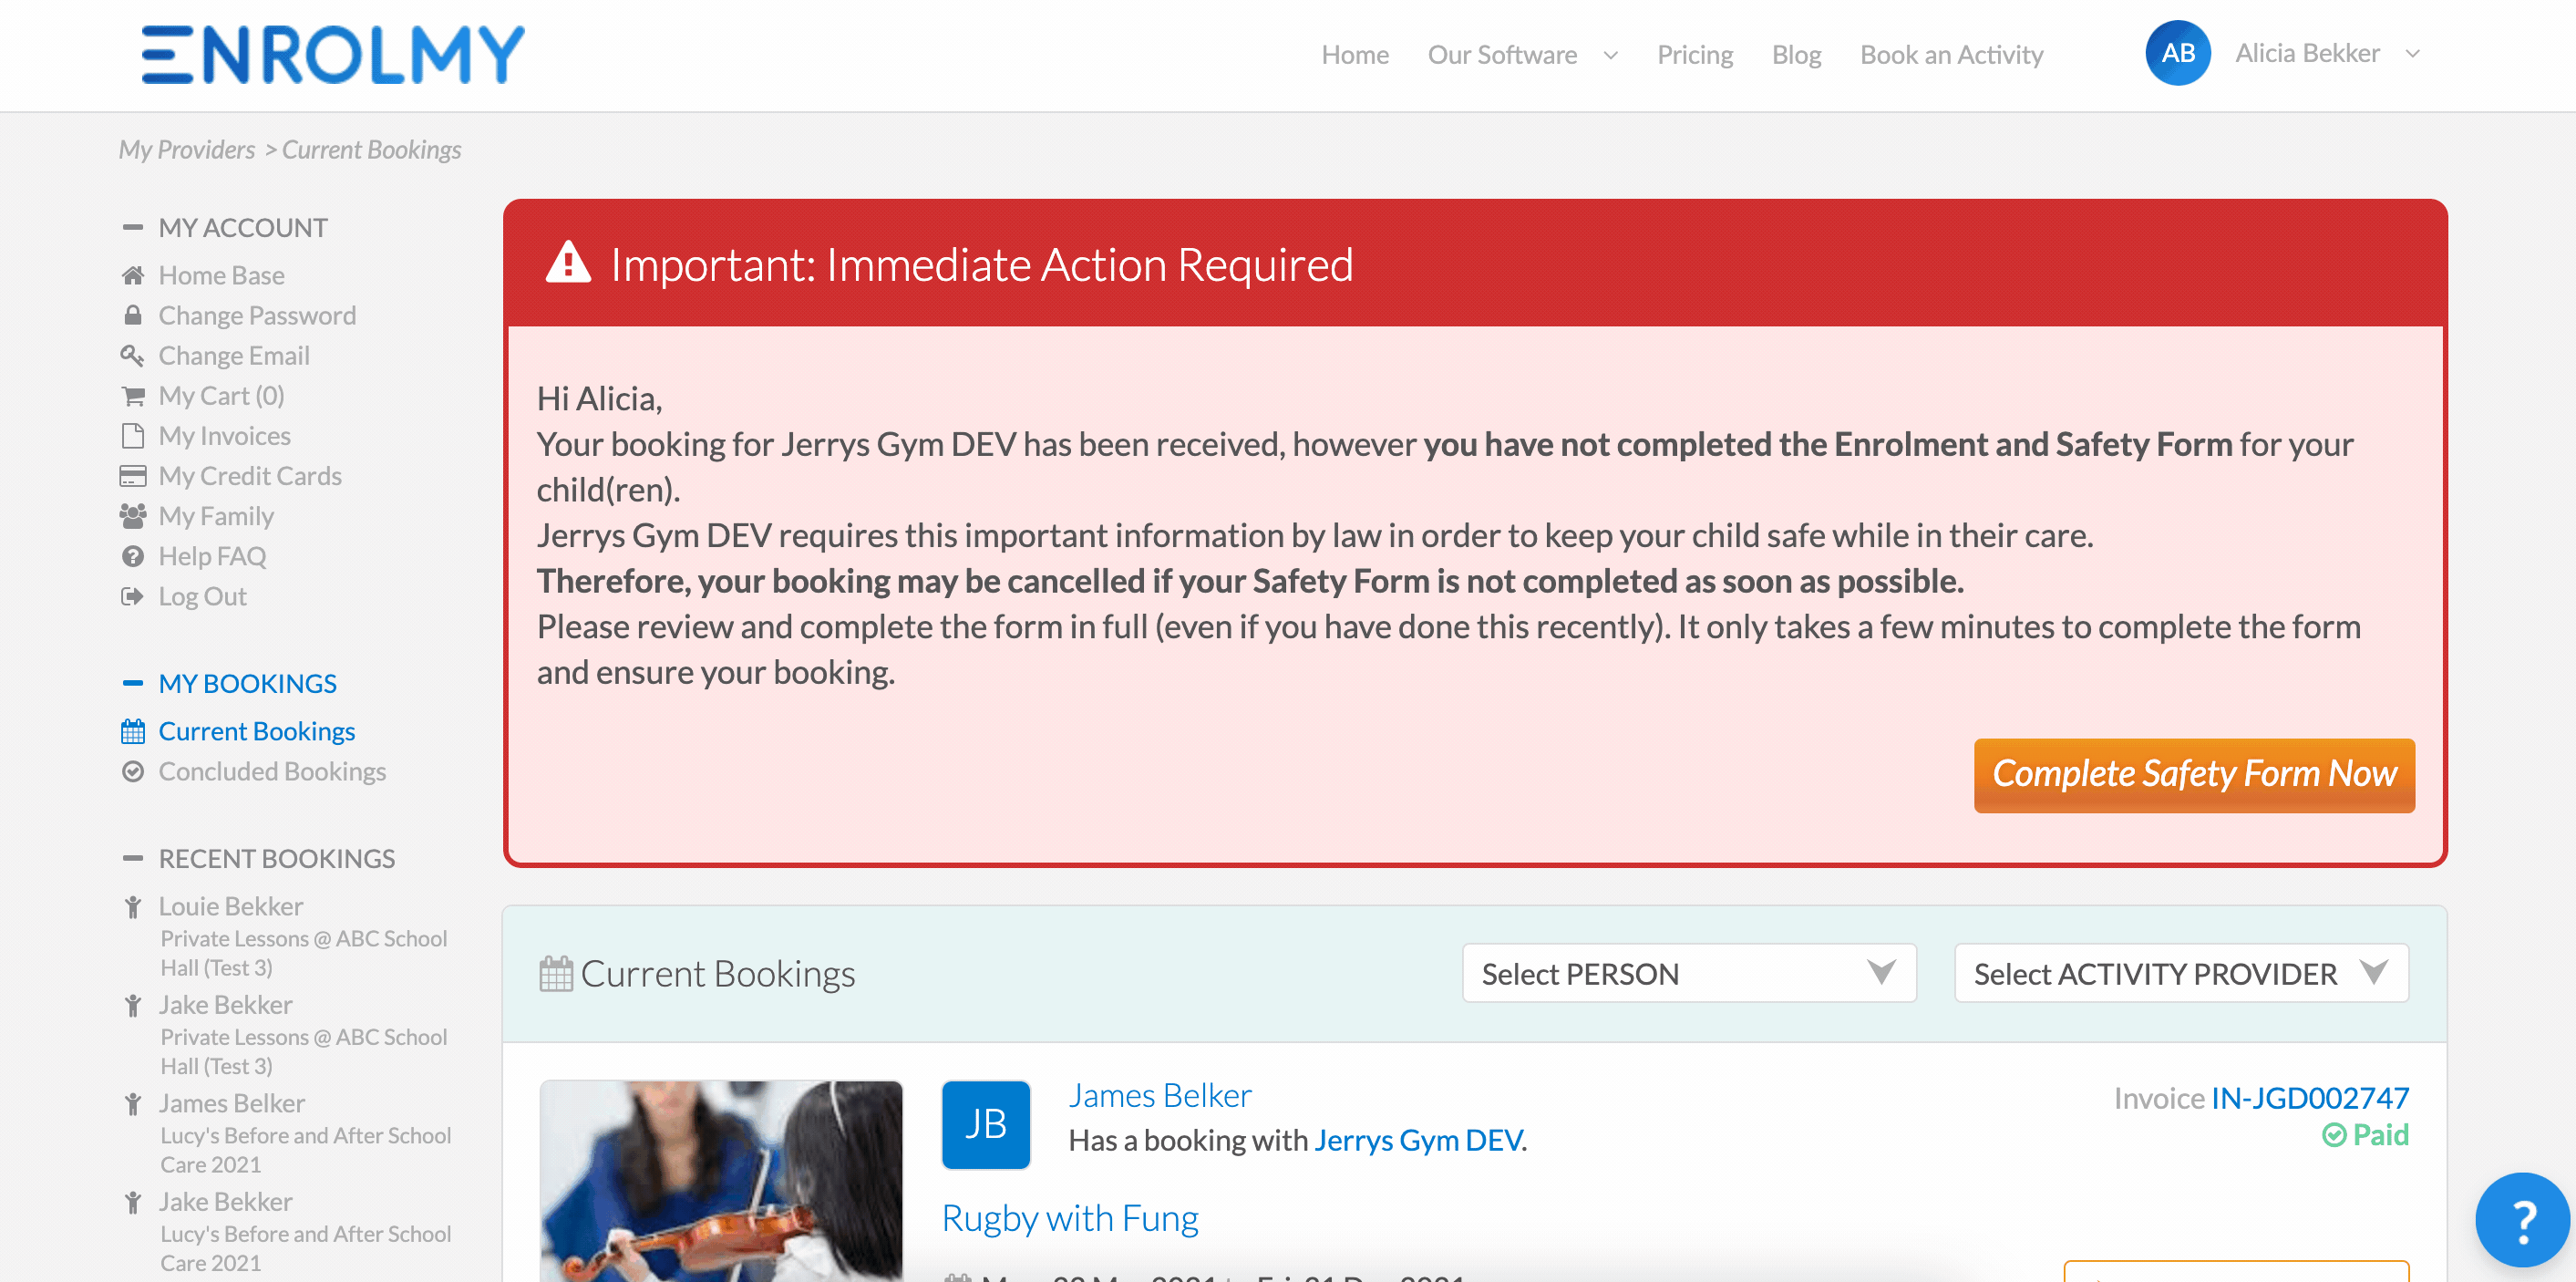The width and height of the screenshot is (2576, 1282).
Task: Open the Home nav item
Action: (1354, 54)
